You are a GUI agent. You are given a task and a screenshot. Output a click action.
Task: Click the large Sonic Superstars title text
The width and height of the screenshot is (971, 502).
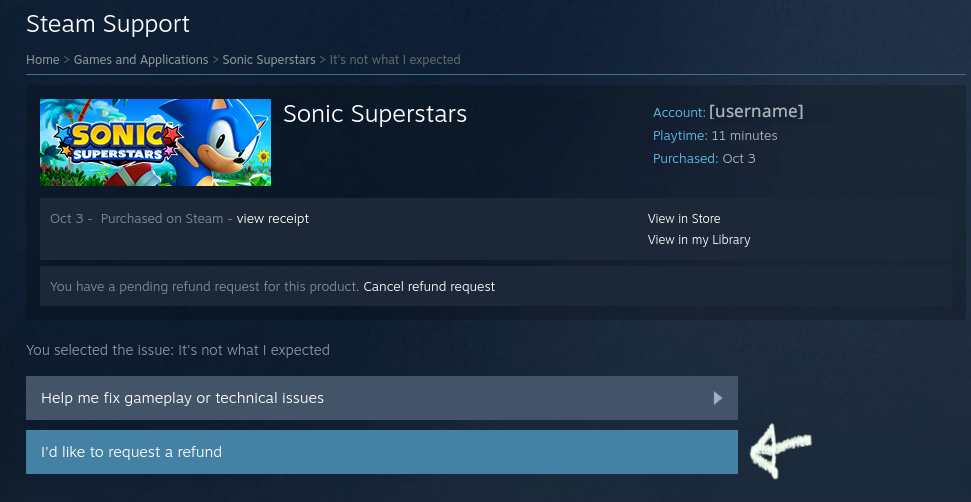point(375,114)
